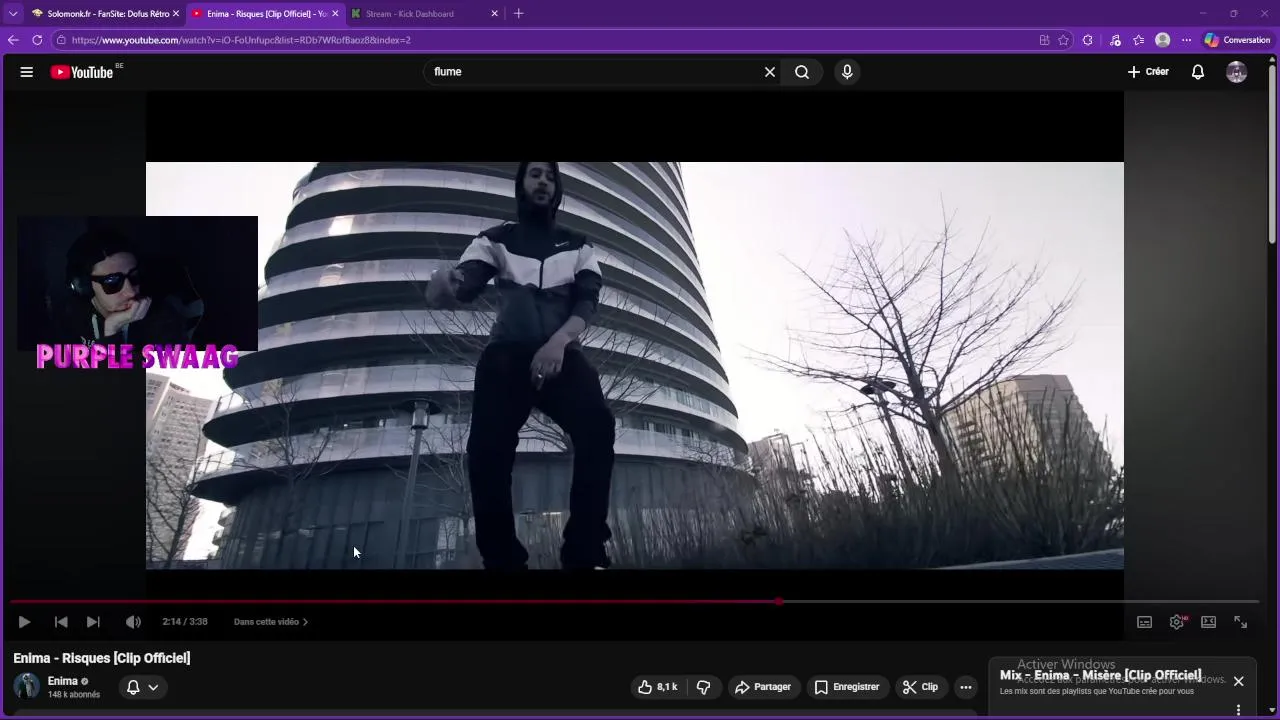Click the channel notification bell for Enima
Viewport: 1280px width, 720px height.
[133, 687]
